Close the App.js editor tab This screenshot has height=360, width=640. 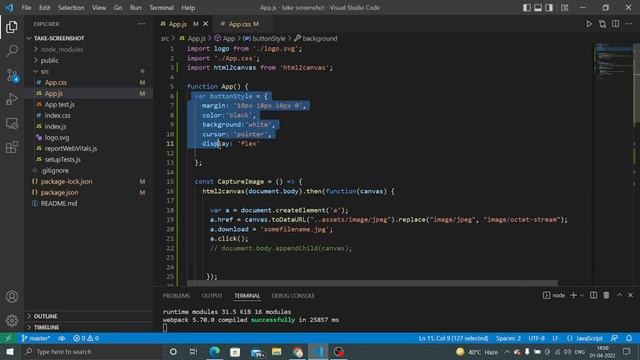(205, 24)
